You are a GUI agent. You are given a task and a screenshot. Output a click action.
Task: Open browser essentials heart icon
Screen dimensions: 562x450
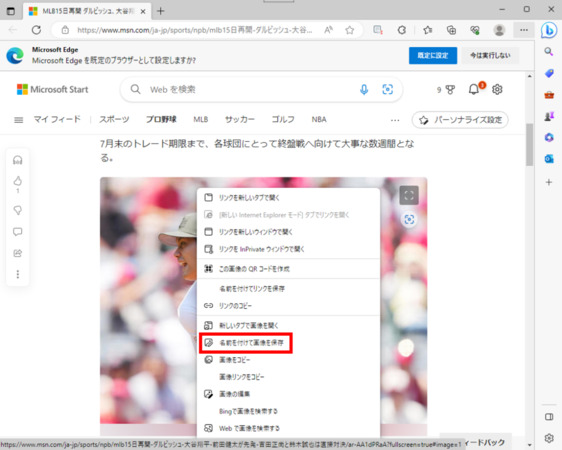[x=475, y=30]
